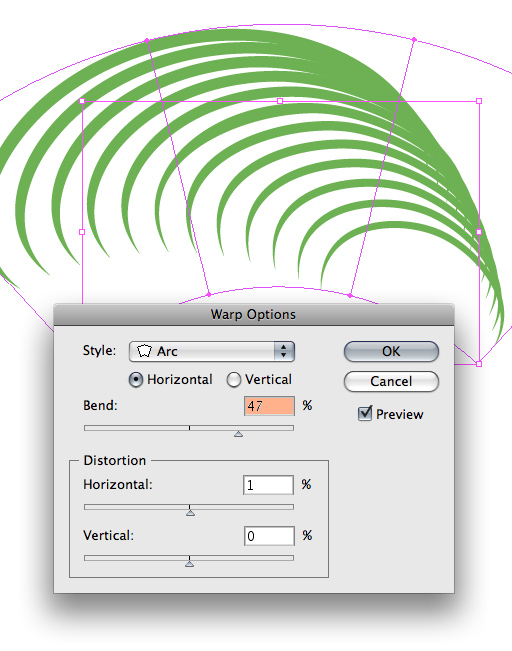Click the top-left bounding box handle
This screenshot has height=651, width=512.
(82, 101)
